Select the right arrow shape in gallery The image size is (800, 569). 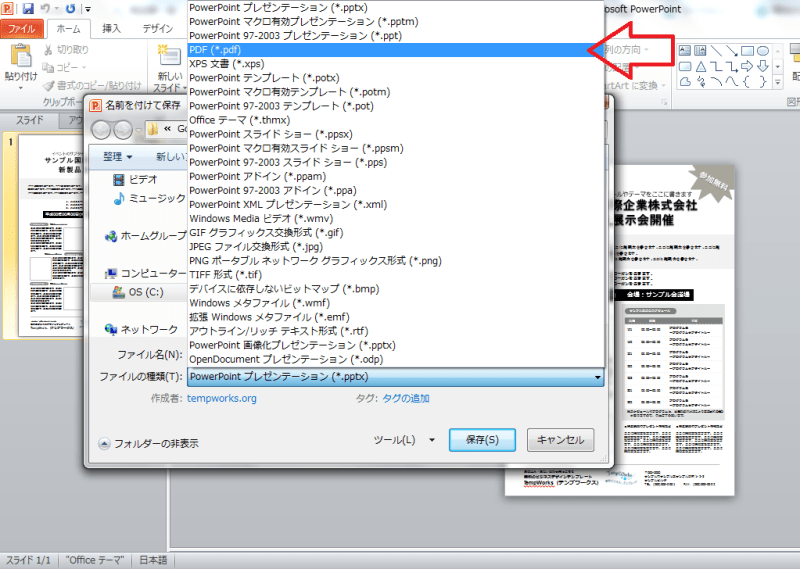[747, 66]
